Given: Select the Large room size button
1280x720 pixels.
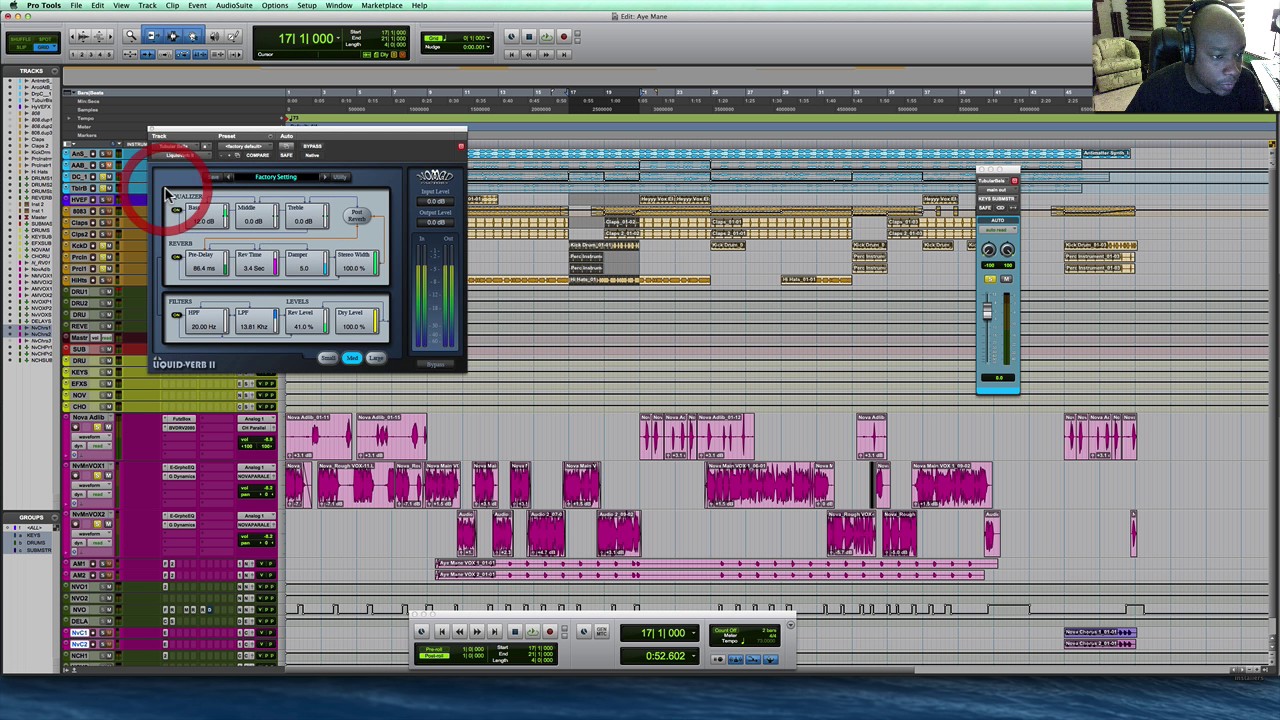Looking at the screenshot, I should (x=376, y=358).
